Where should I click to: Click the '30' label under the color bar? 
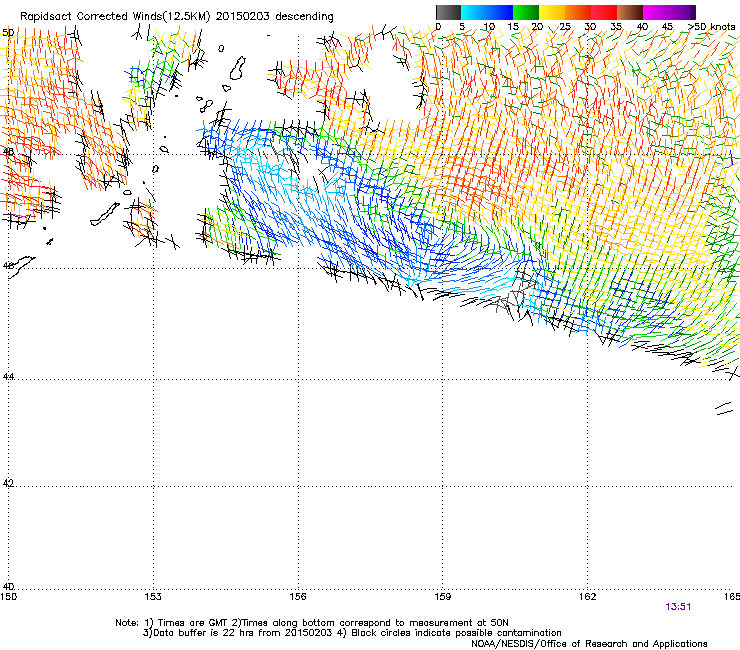(590, 27)
